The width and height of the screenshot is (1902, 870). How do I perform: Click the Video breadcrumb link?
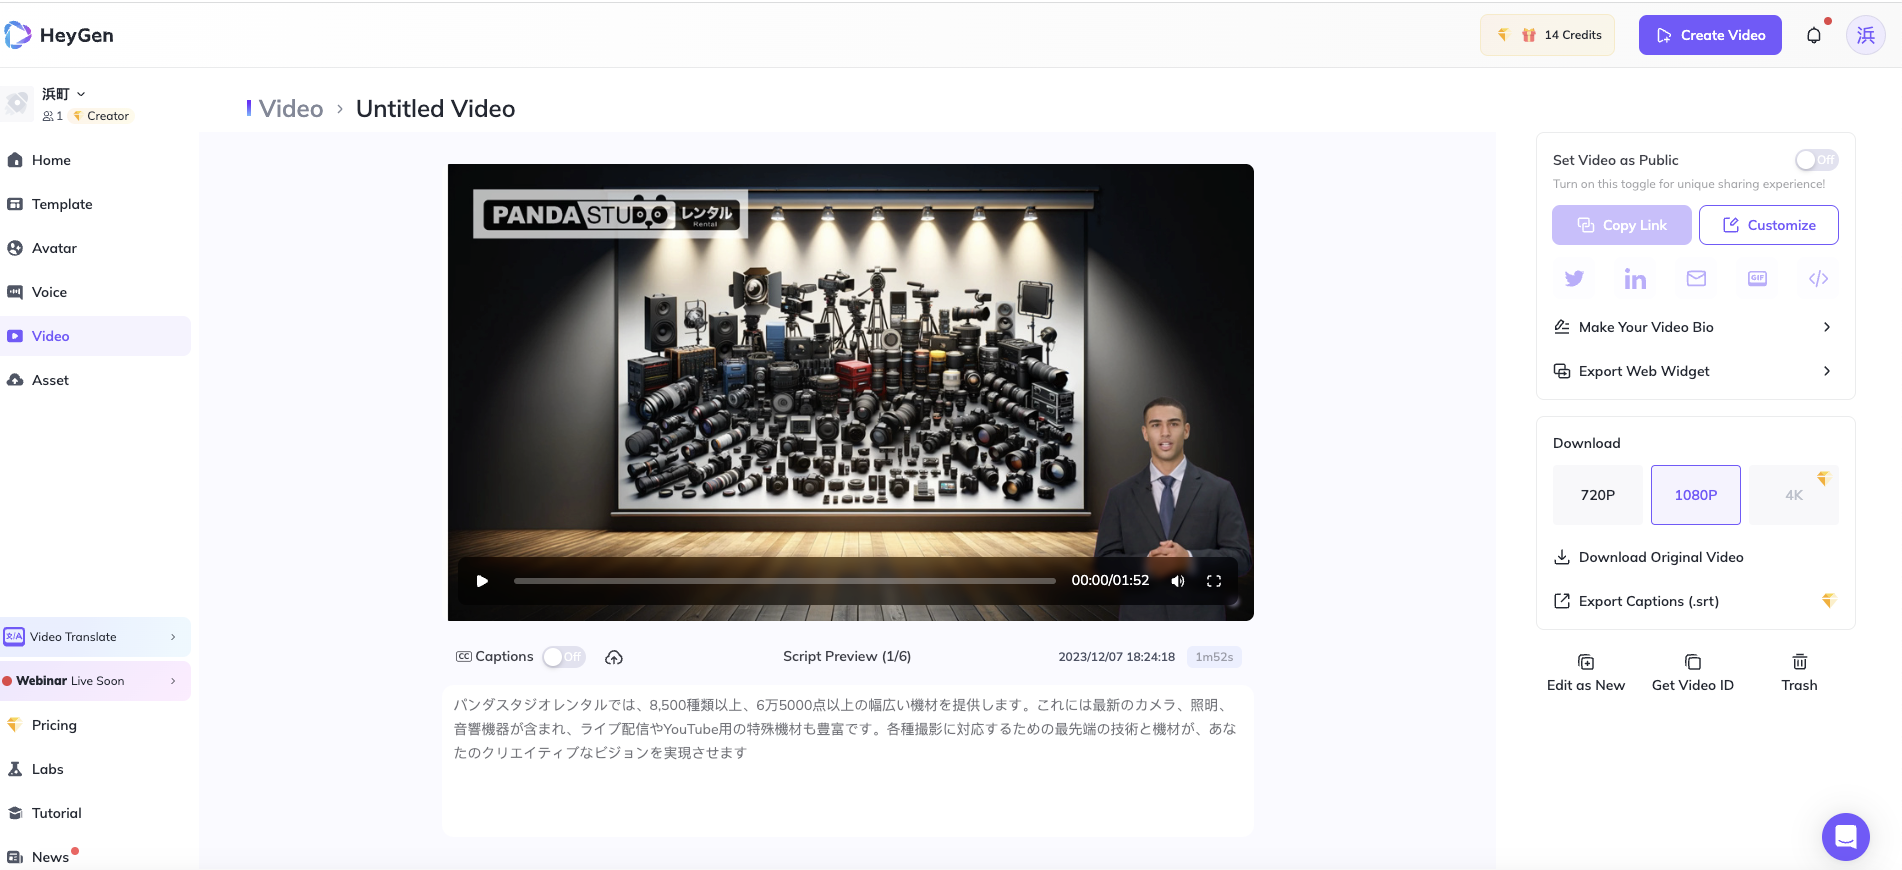[291, 108]
